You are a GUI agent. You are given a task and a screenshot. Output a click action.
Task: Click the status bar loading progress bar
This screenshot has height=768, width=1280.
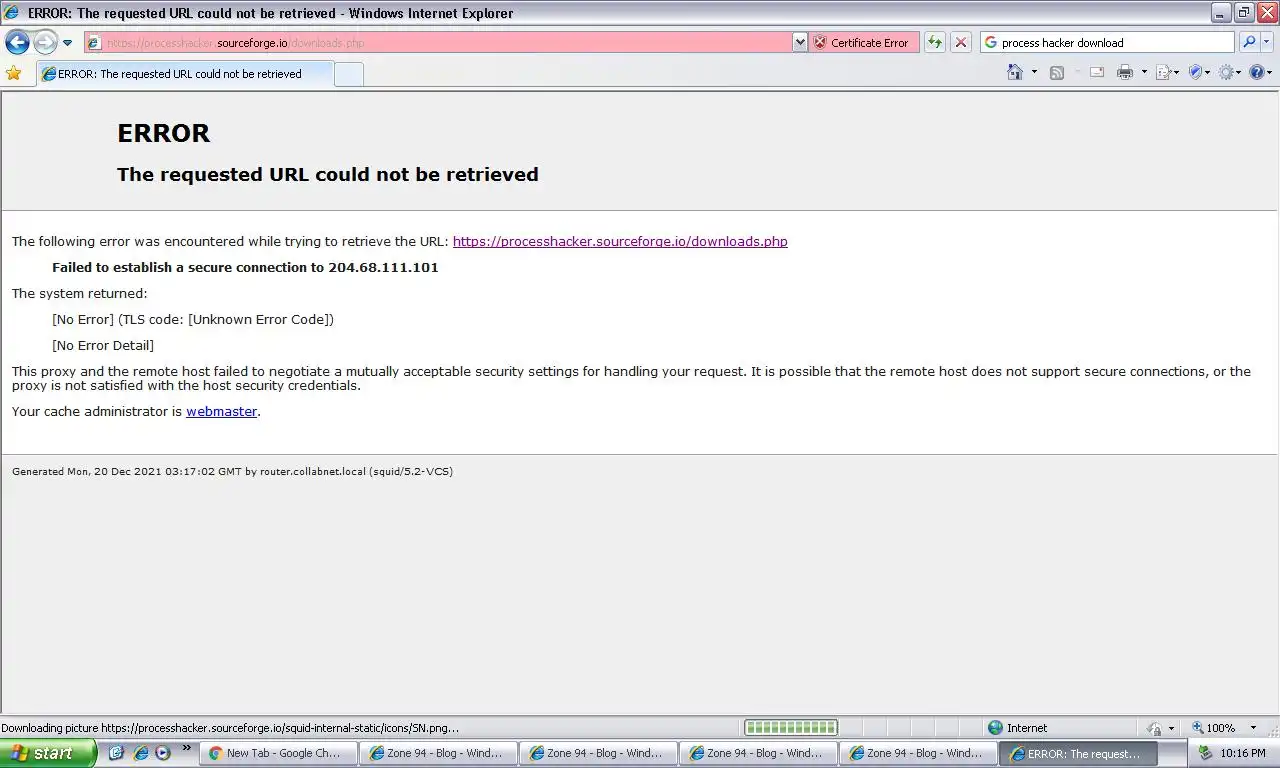pos(791,728)
